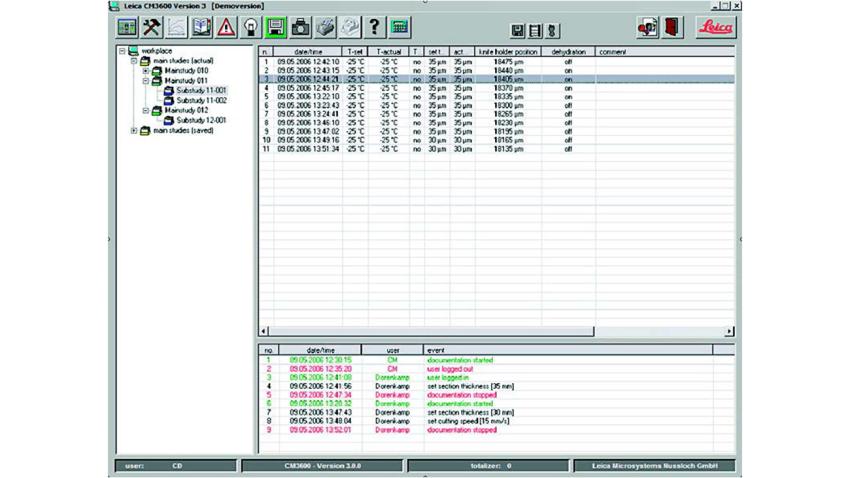Image resolution: width=850 pixels, height=478 pixels.
Task: Collapse the main studies (actual) node
Action: 134,61
